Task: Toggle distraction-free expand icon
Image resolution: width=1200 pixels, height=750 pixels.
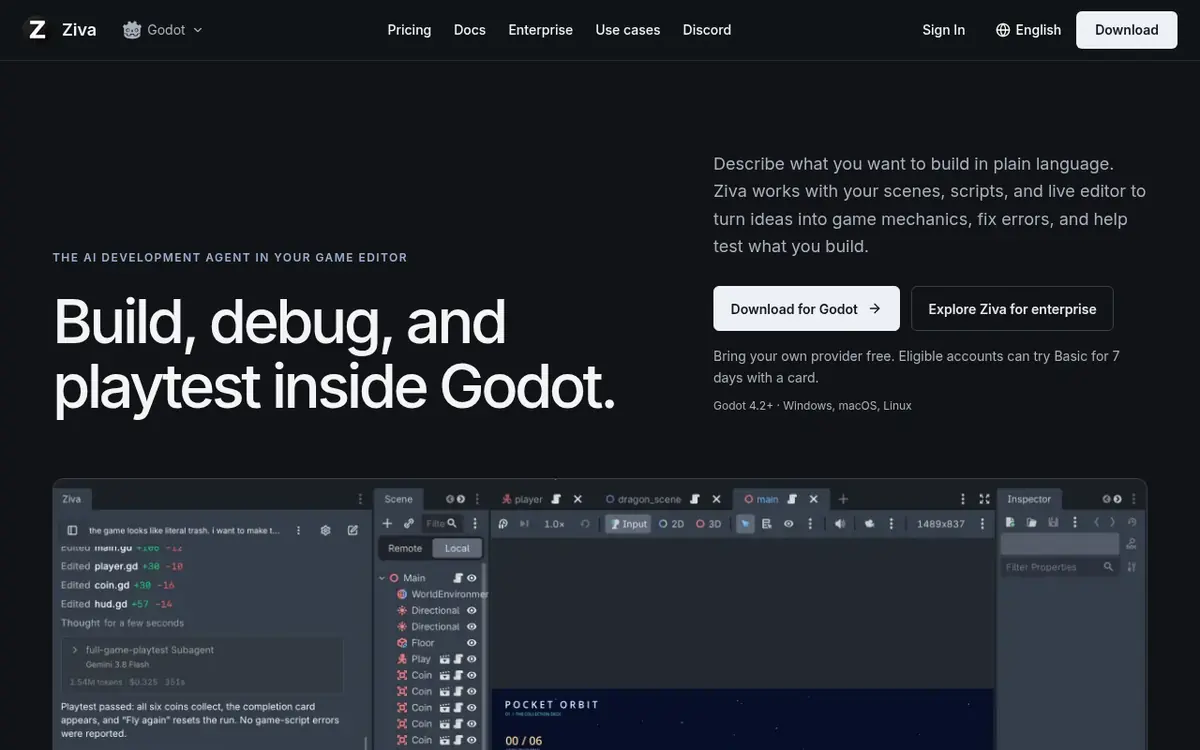Action: click(x=985, y=499)
